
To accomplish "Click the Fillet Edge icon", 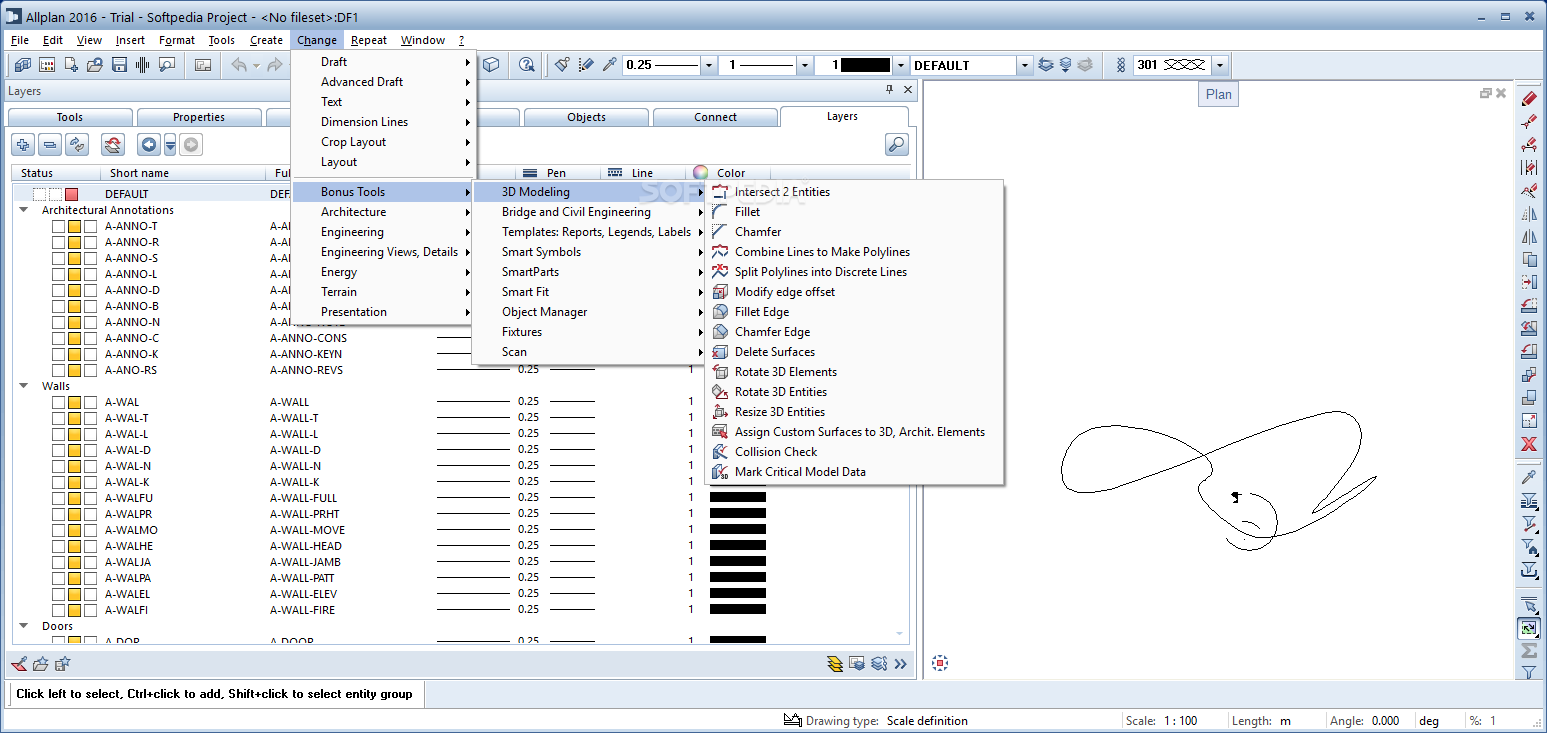I will [719, 312].
